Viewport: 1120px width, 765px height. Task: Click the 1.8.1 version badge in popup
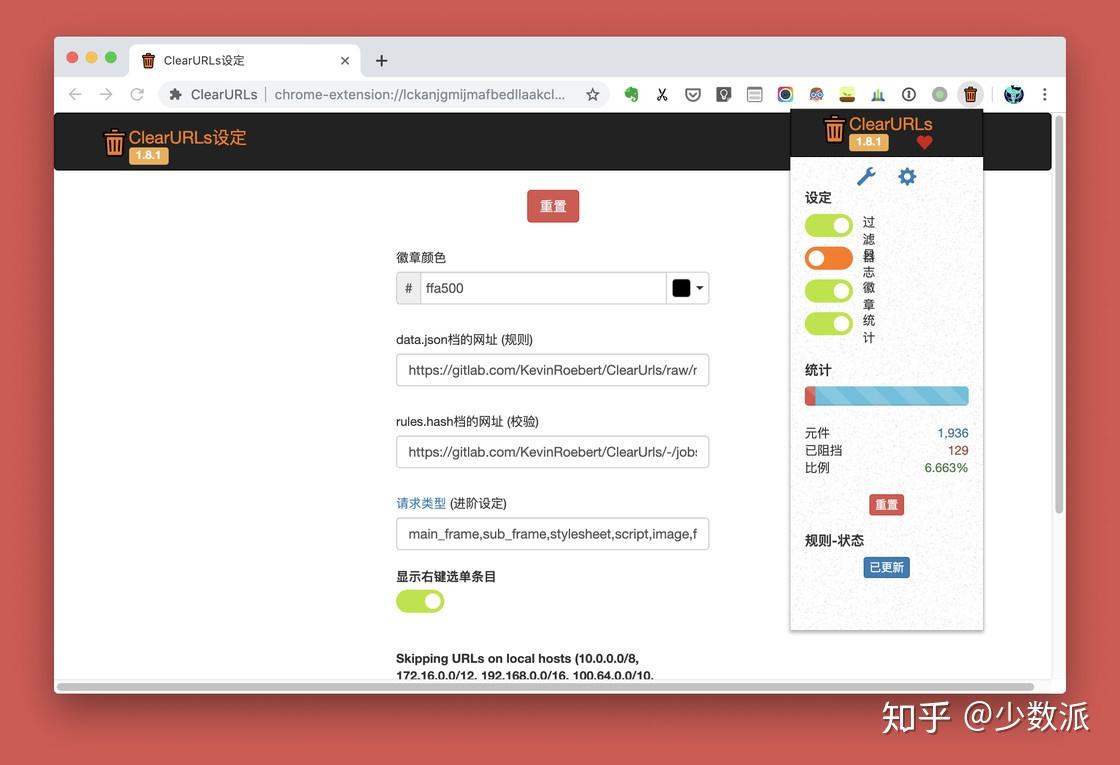point(869,142)
